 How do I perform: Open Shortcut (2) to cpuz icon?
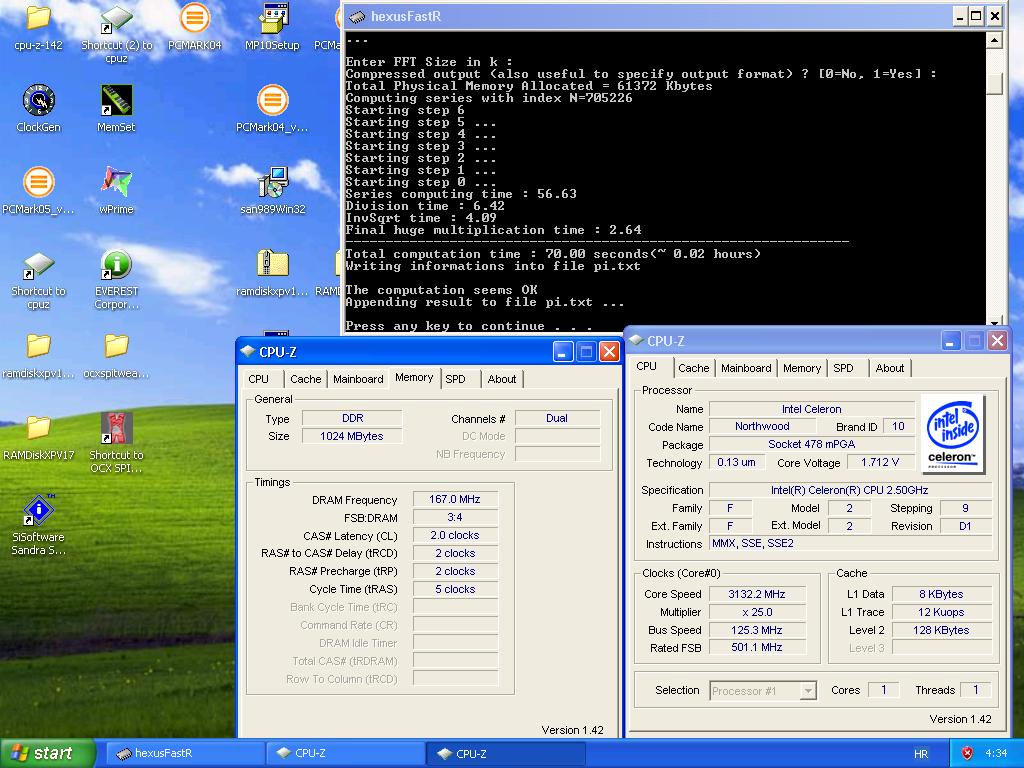coord(116,18)
